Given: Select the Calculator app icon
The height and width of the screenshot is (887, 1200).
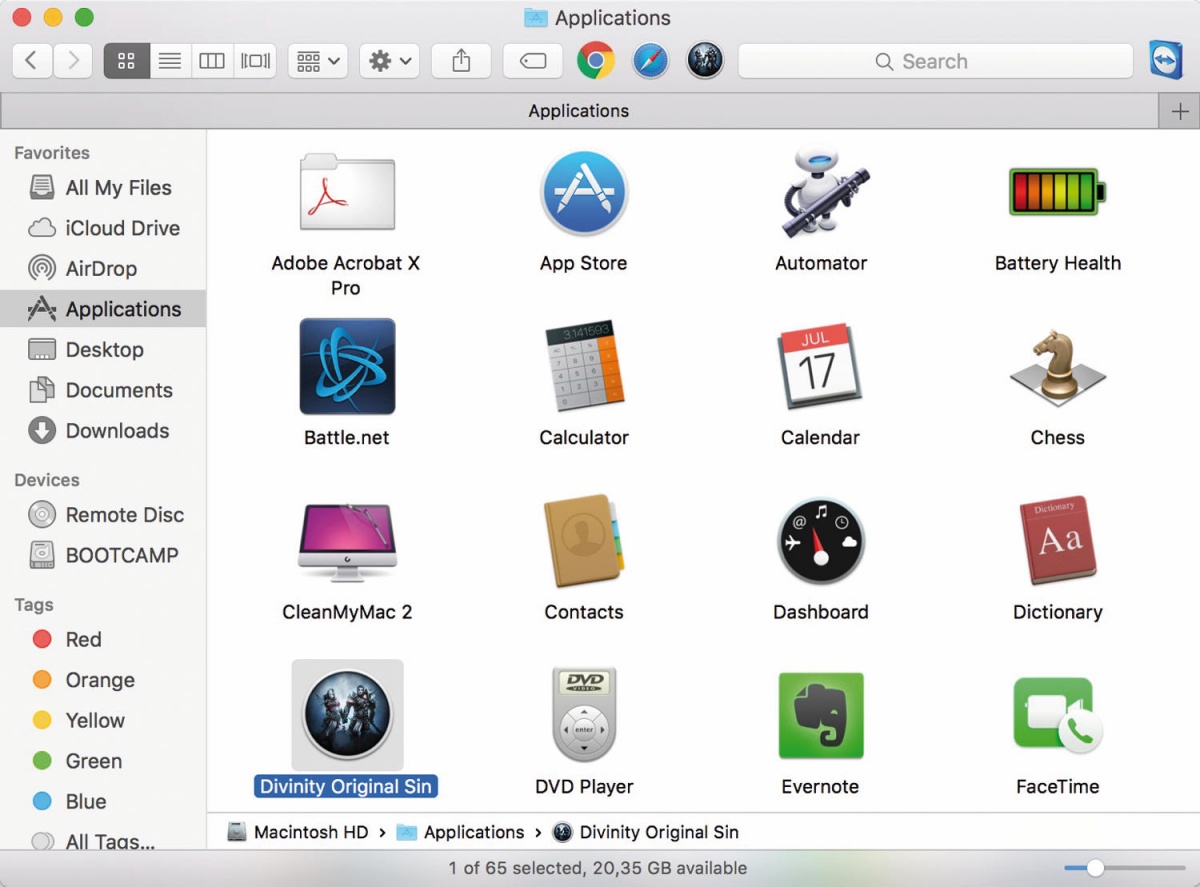Looking at the screenshot, I should 584,366.
